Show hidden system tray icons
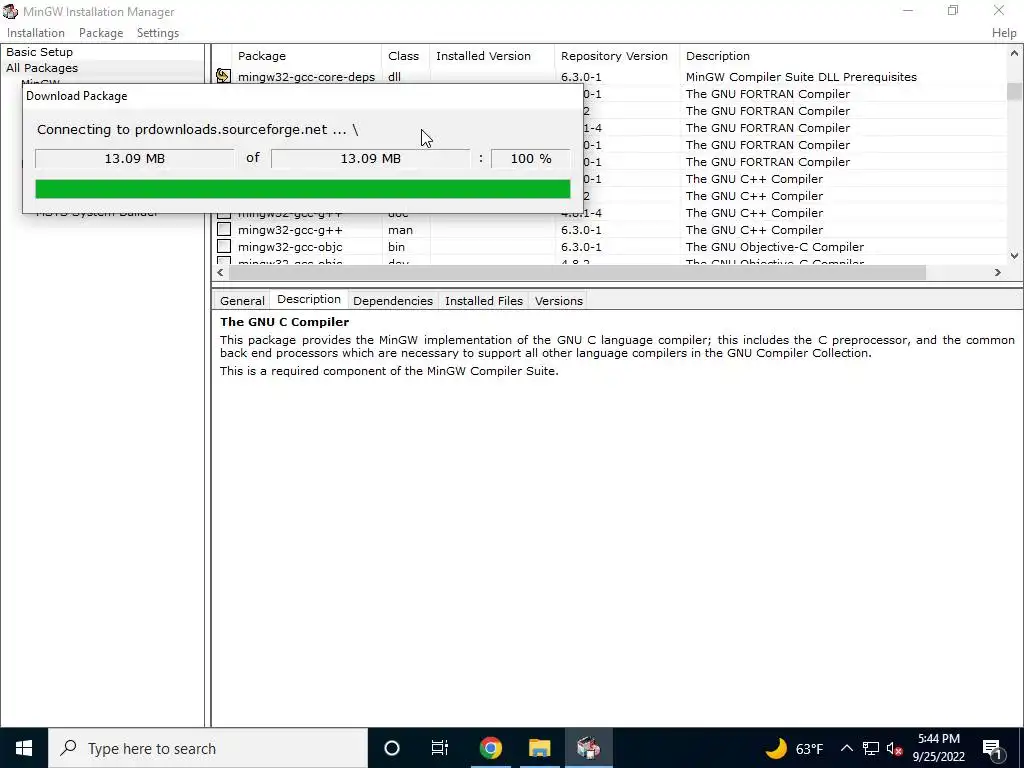The height and width of the screenshot is (768, 1024). (x=846, y=748)
